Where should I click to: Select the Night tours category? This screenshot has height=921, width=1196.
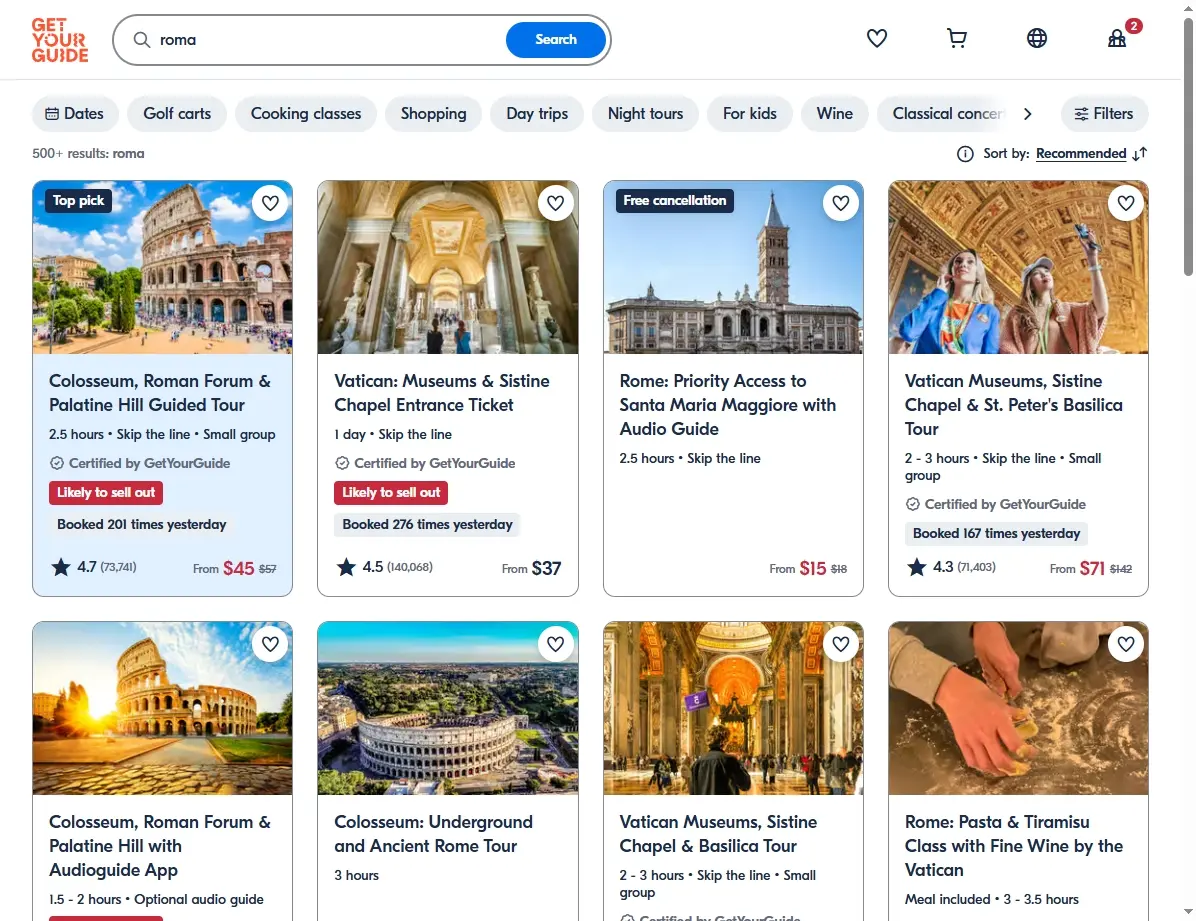click(x=645, y=114)
